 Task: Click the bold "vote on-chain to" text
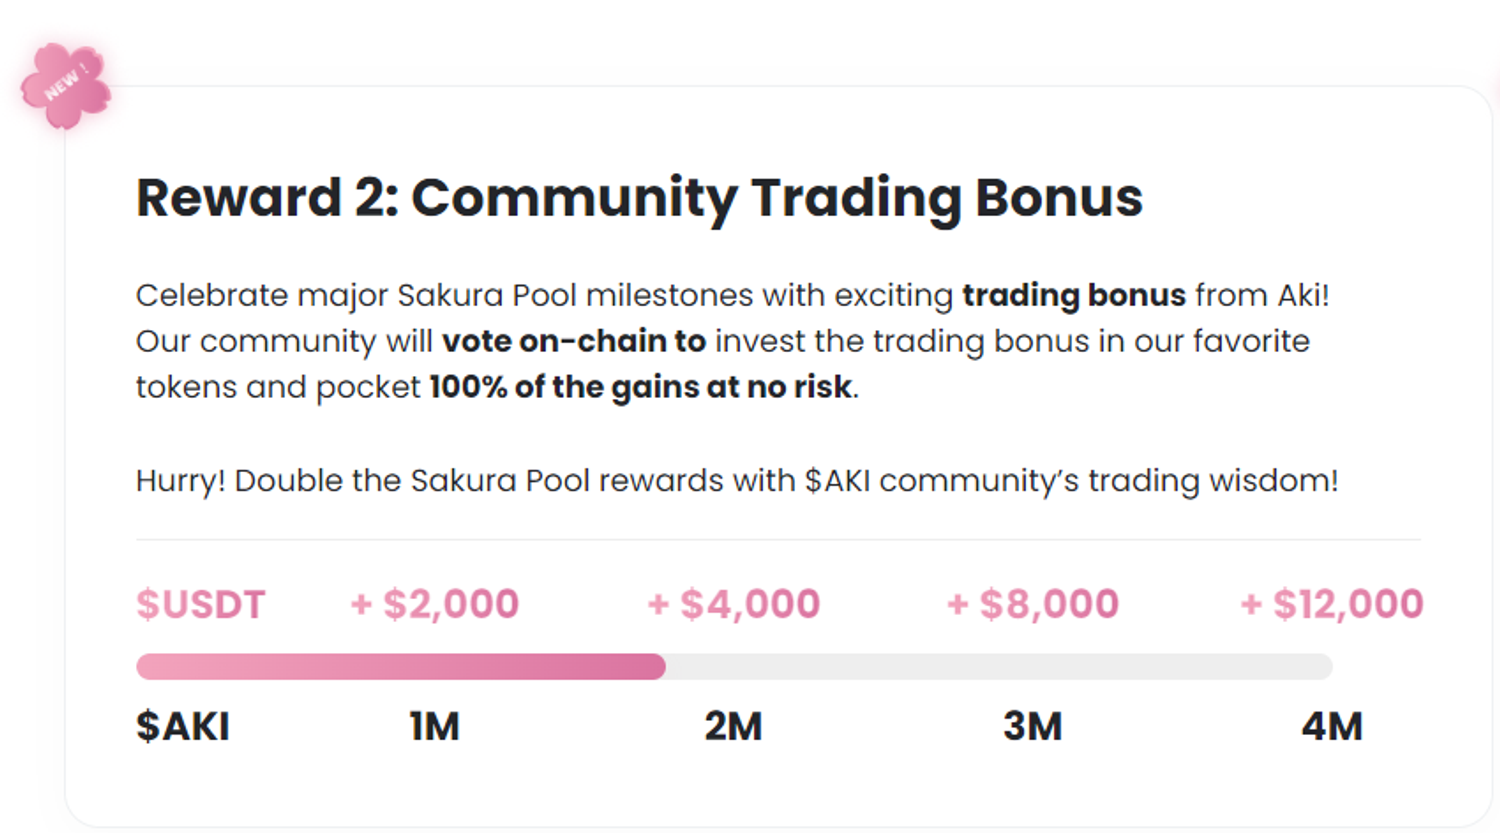[x=574, y=342]
